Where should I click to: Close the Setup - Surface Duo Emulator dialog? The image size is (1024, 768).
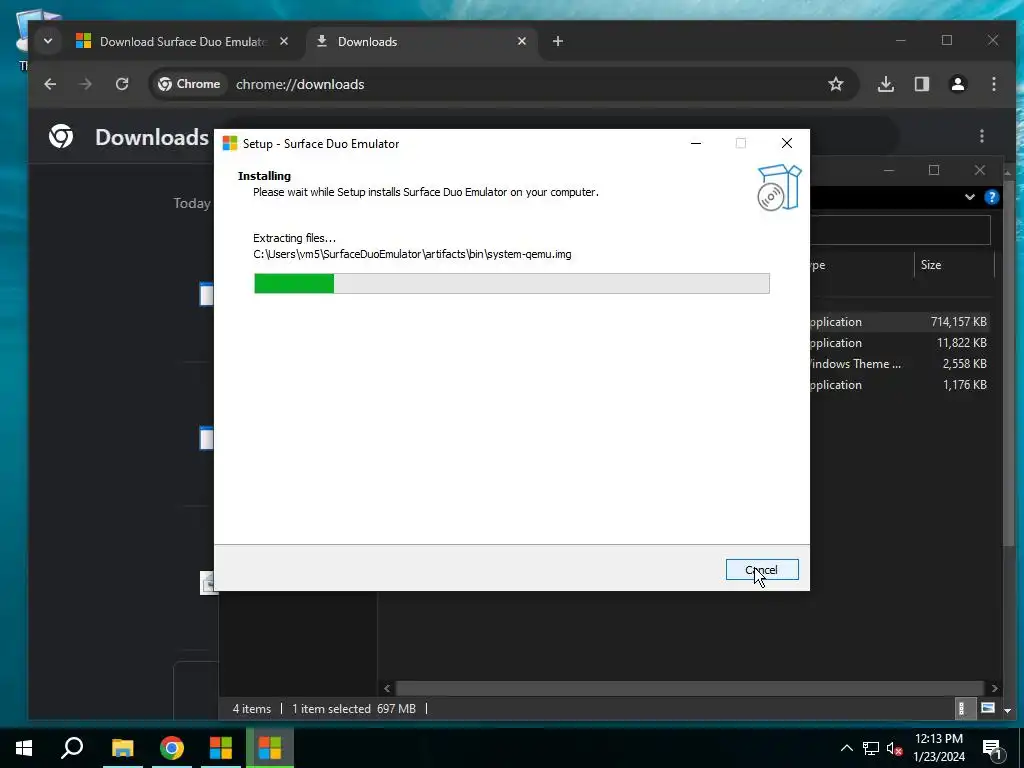pyautogui.click(x=787, y=143)
